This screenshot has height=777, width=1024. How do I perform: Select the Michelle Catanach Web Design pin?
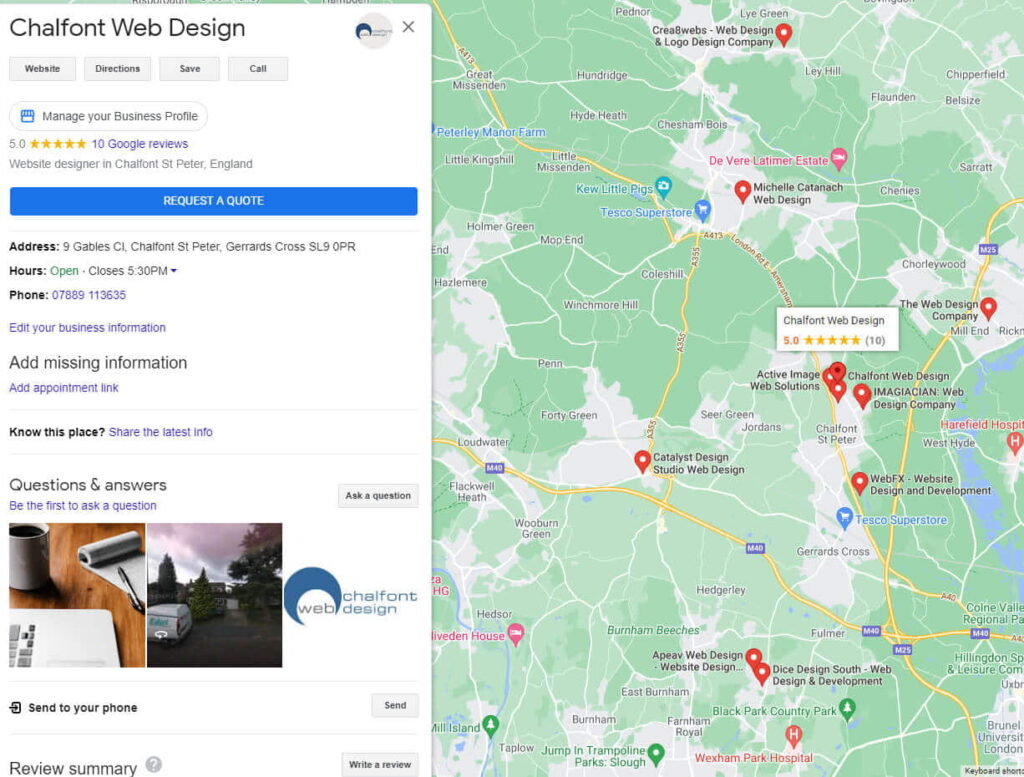[743, 191]
